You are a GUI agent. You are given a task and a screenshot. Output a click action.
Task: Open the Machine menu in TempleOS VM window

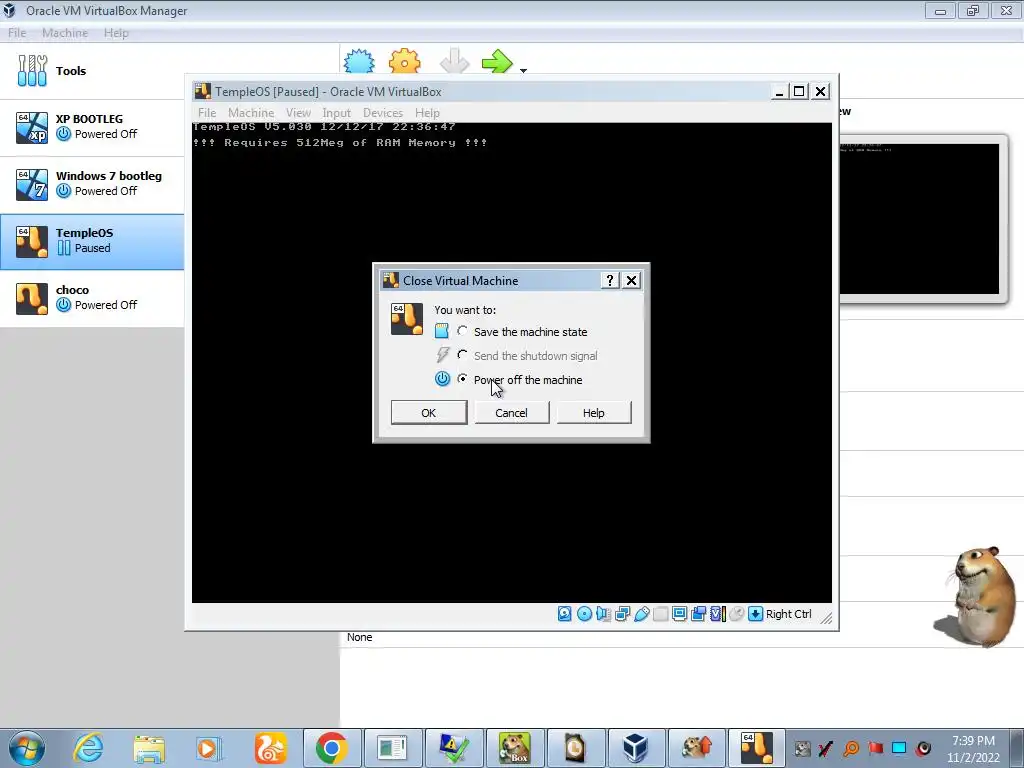point(251,113)
